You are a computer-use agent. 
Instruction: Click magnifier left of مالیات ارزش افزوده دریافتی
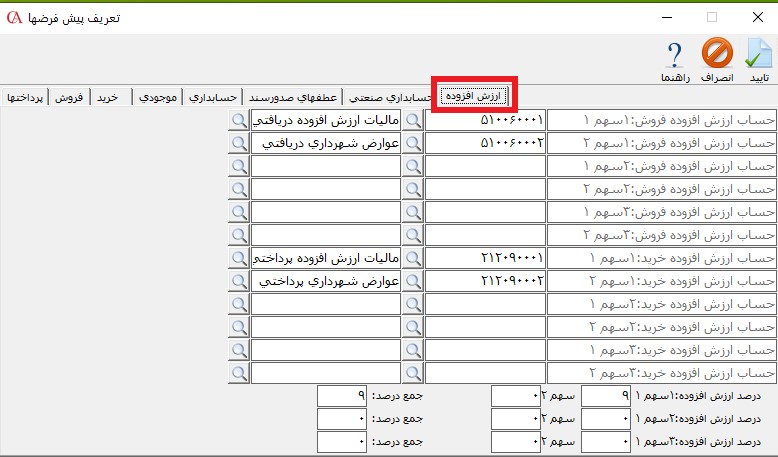(238, 120)
